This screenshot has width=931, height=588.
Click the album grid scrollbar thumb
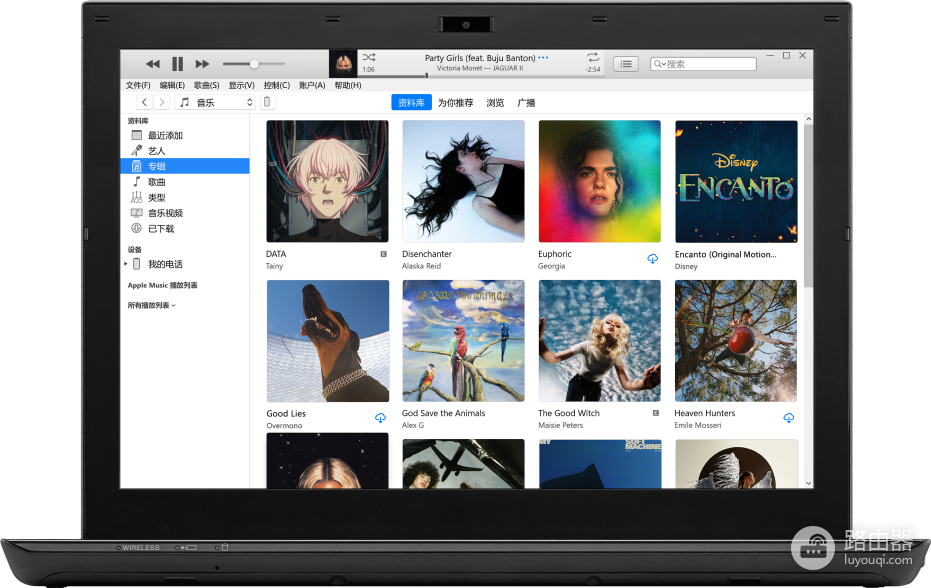[x=808, y=205]
